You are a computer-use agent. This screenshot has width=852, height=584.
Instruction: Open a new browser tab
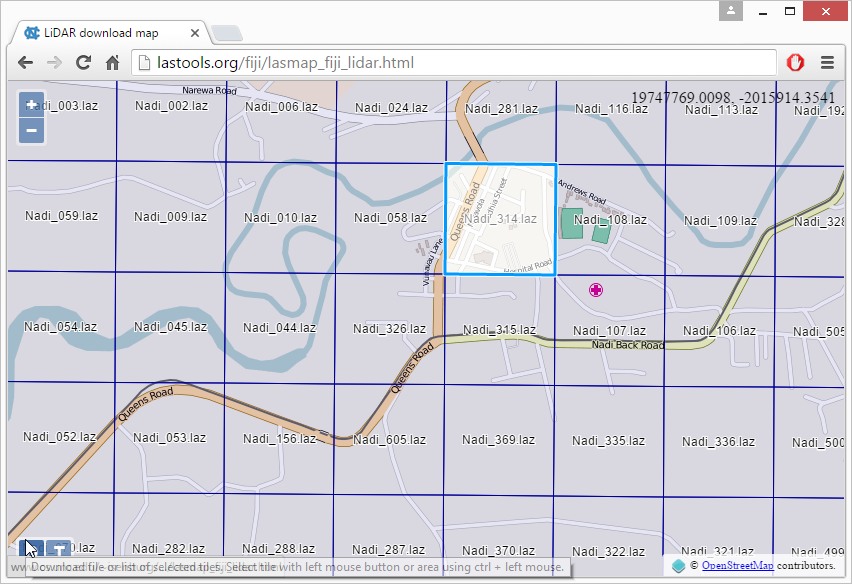click(x=227, y=34)
